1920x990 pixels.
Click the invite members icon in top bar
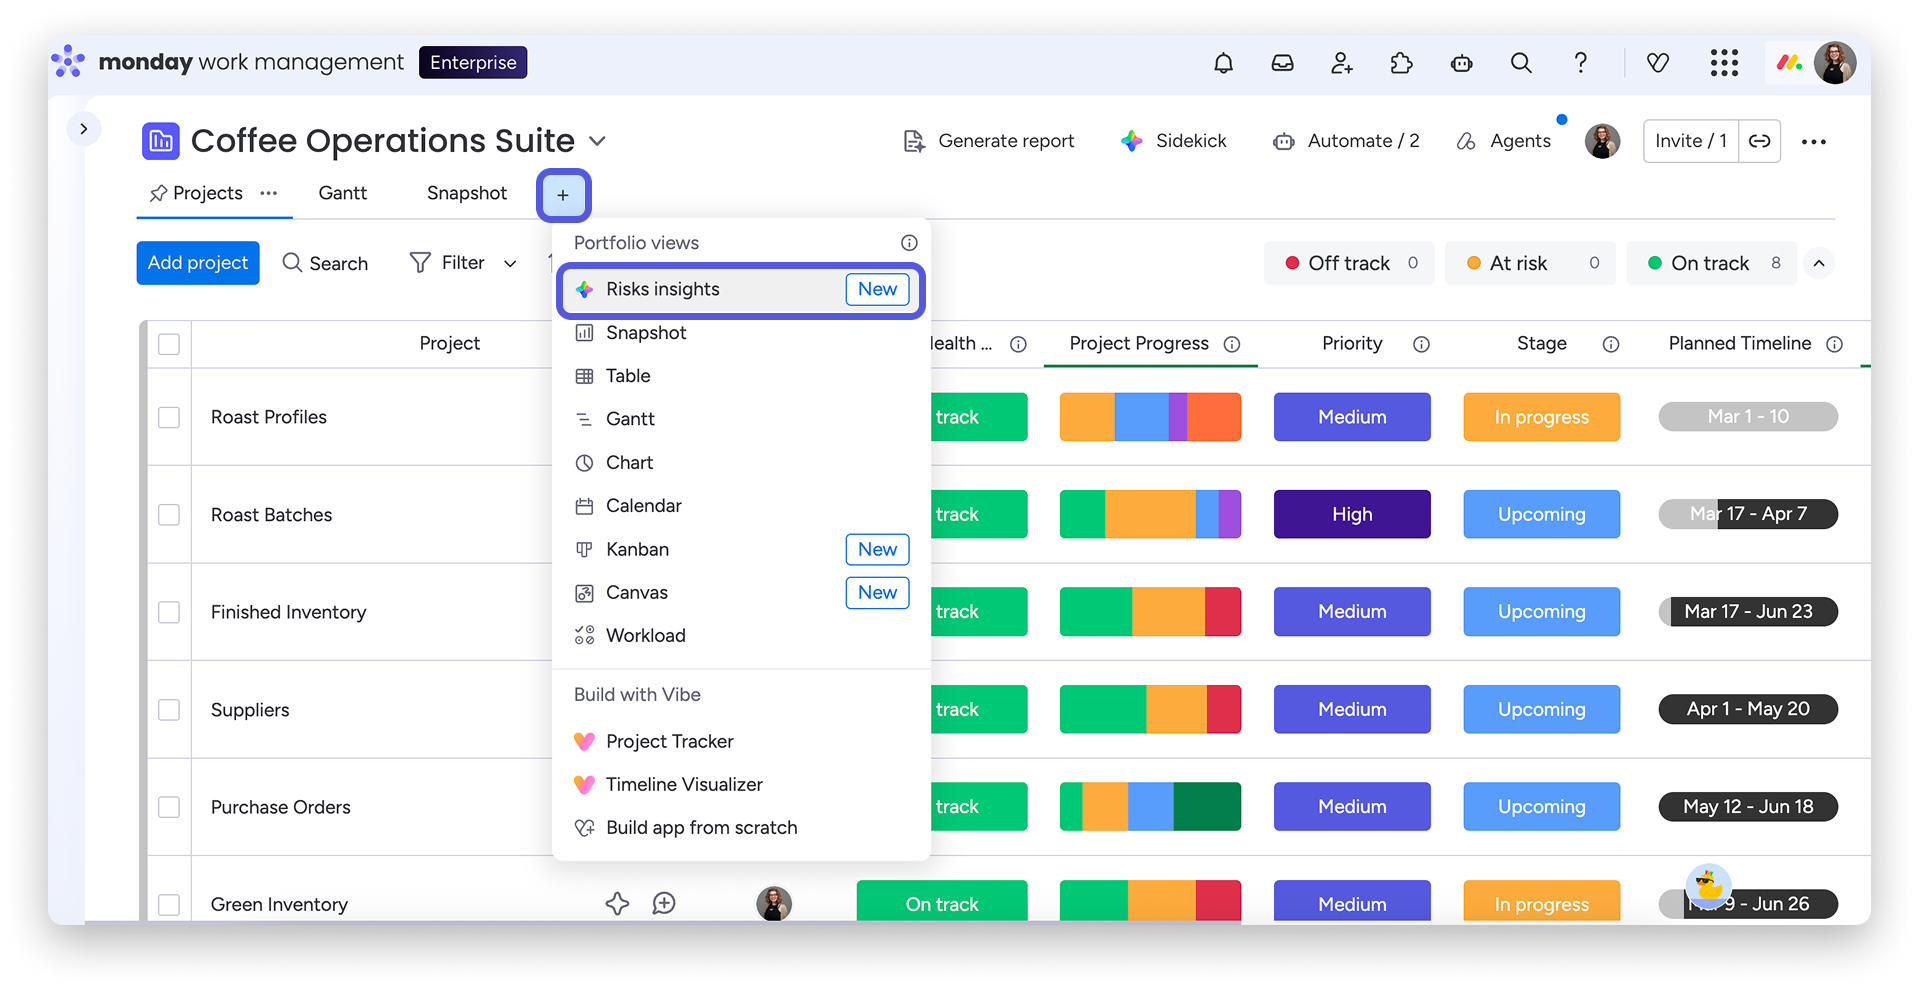click(x=1342, y=63)
